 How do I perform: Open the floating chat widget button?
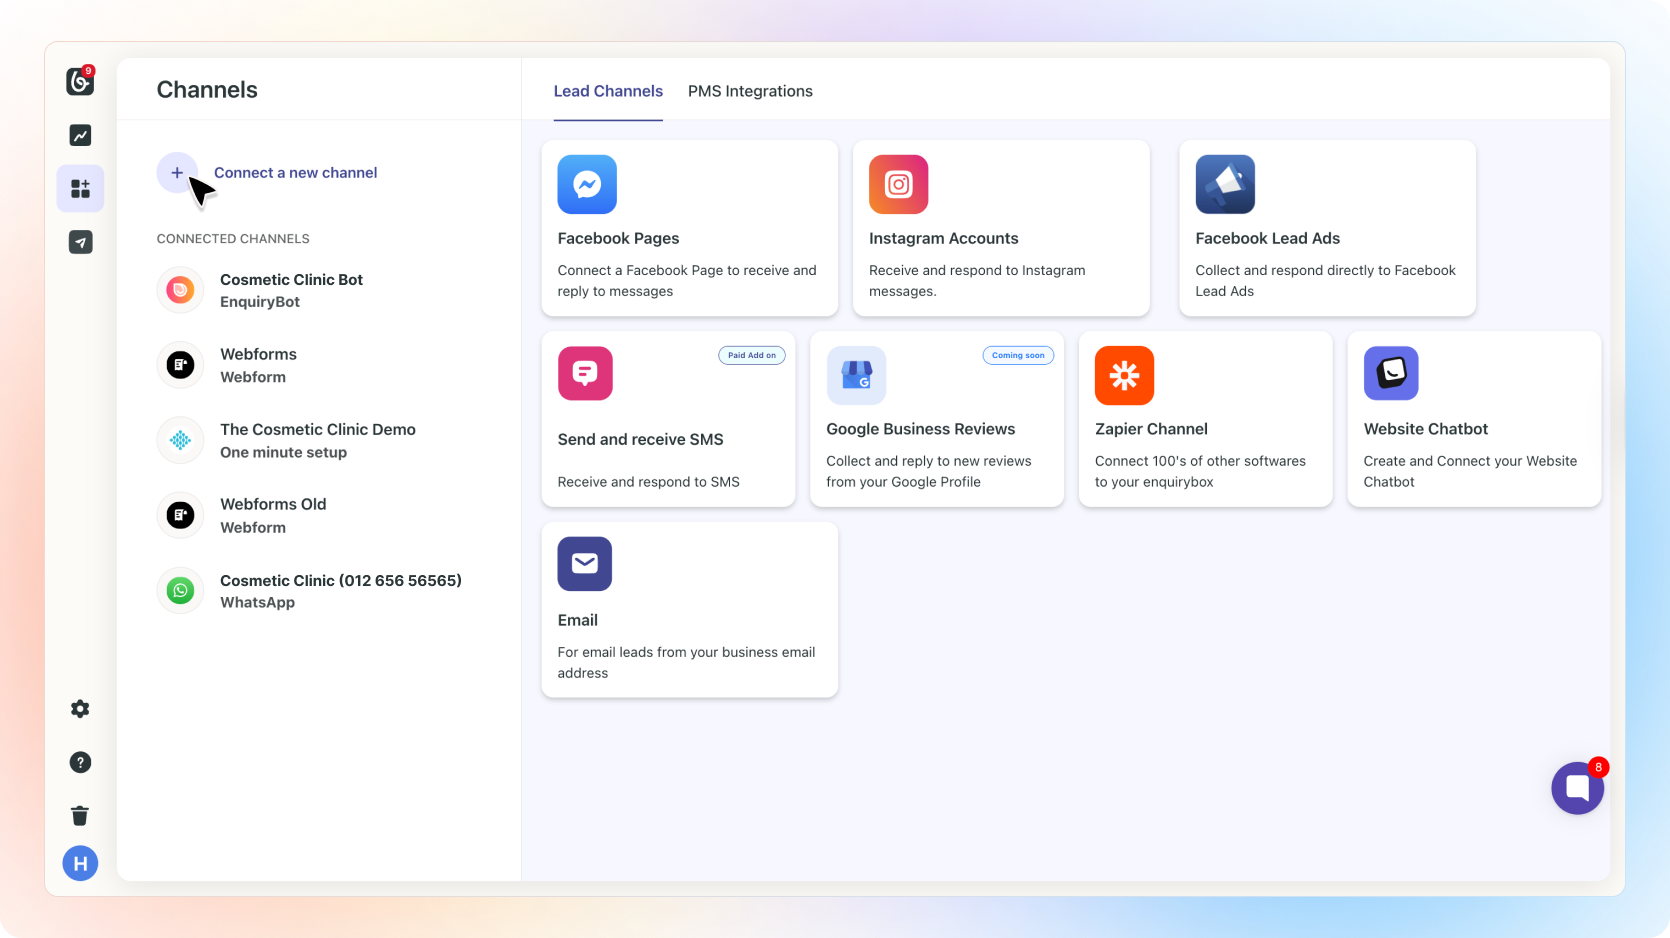click(1577, 788)
